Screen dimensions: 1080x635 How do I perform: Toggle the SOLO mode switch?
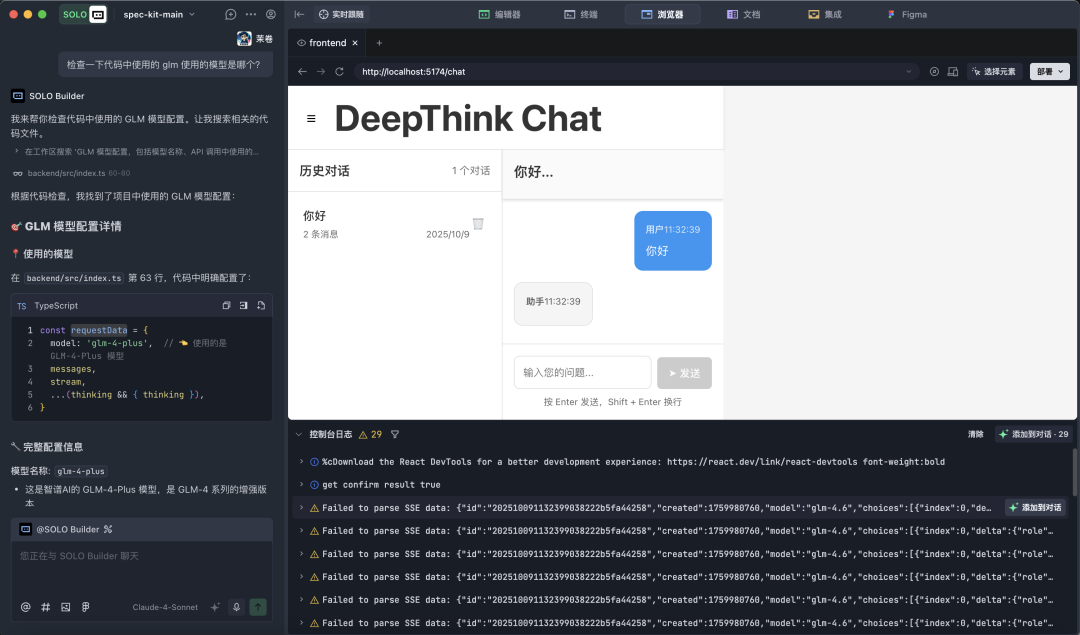click(x=83, y=14)
